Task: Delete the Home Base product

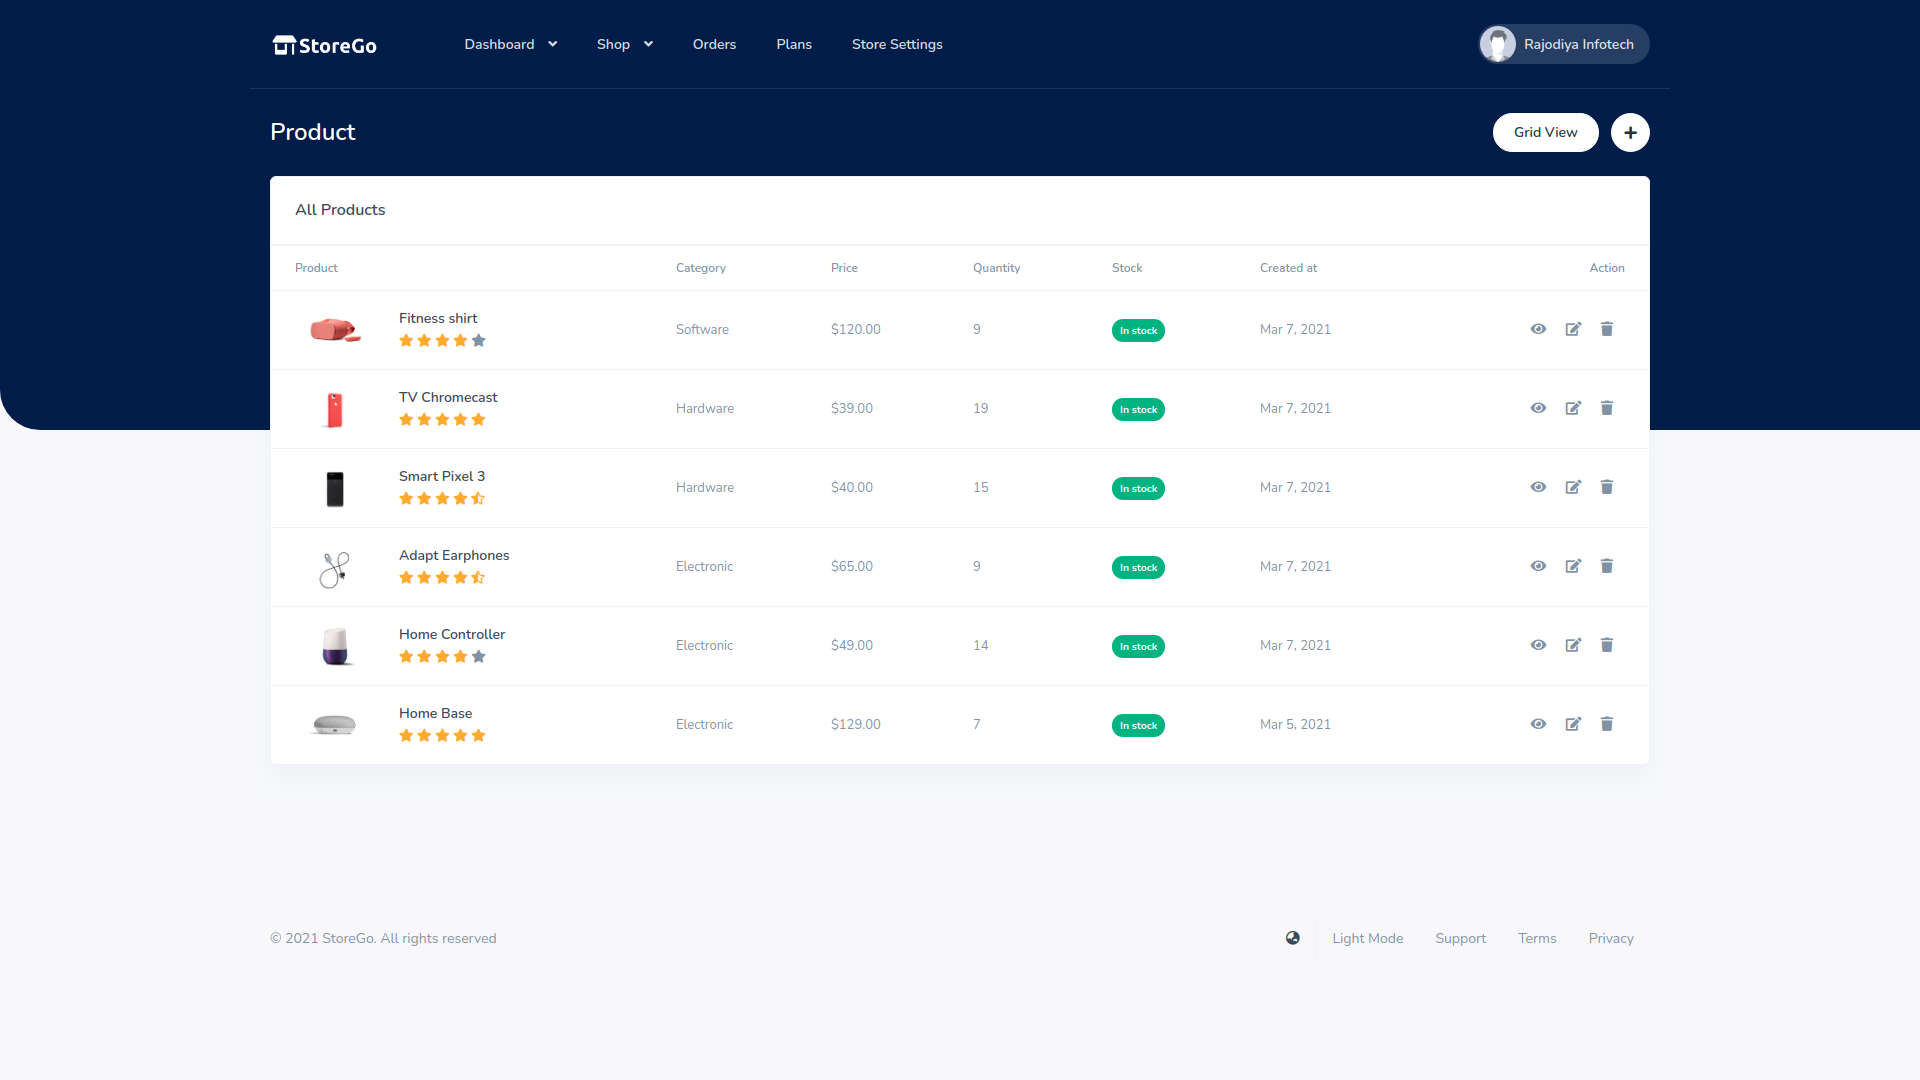Action: click(x=1607, y=724)
